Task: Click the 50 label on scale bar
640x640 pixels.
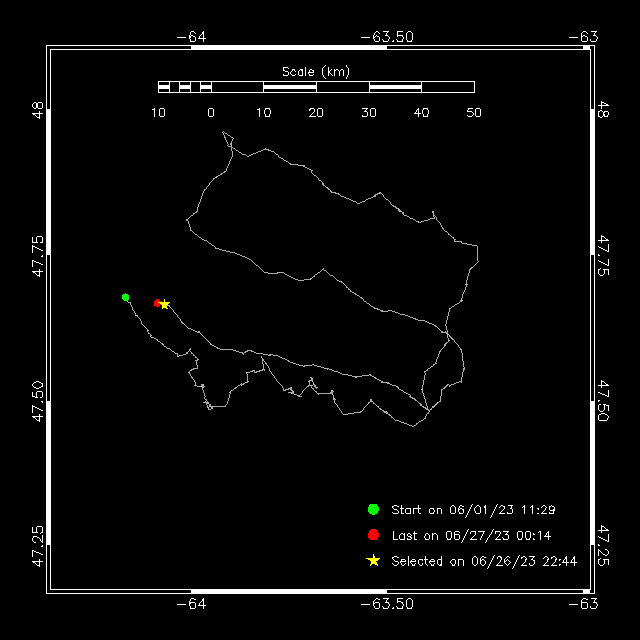Action: click(x=474, y=113)
